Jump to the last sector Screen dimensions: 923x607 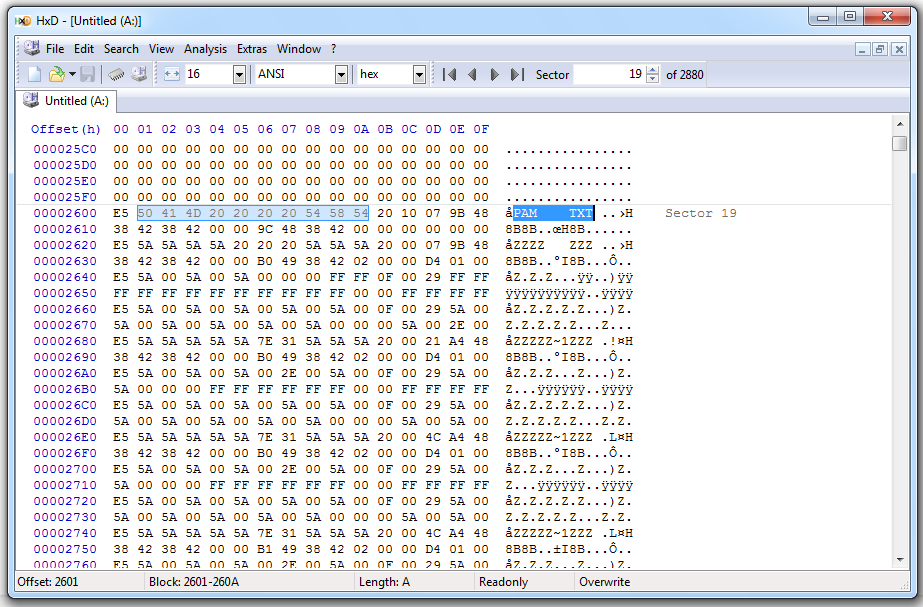[517, 75]
